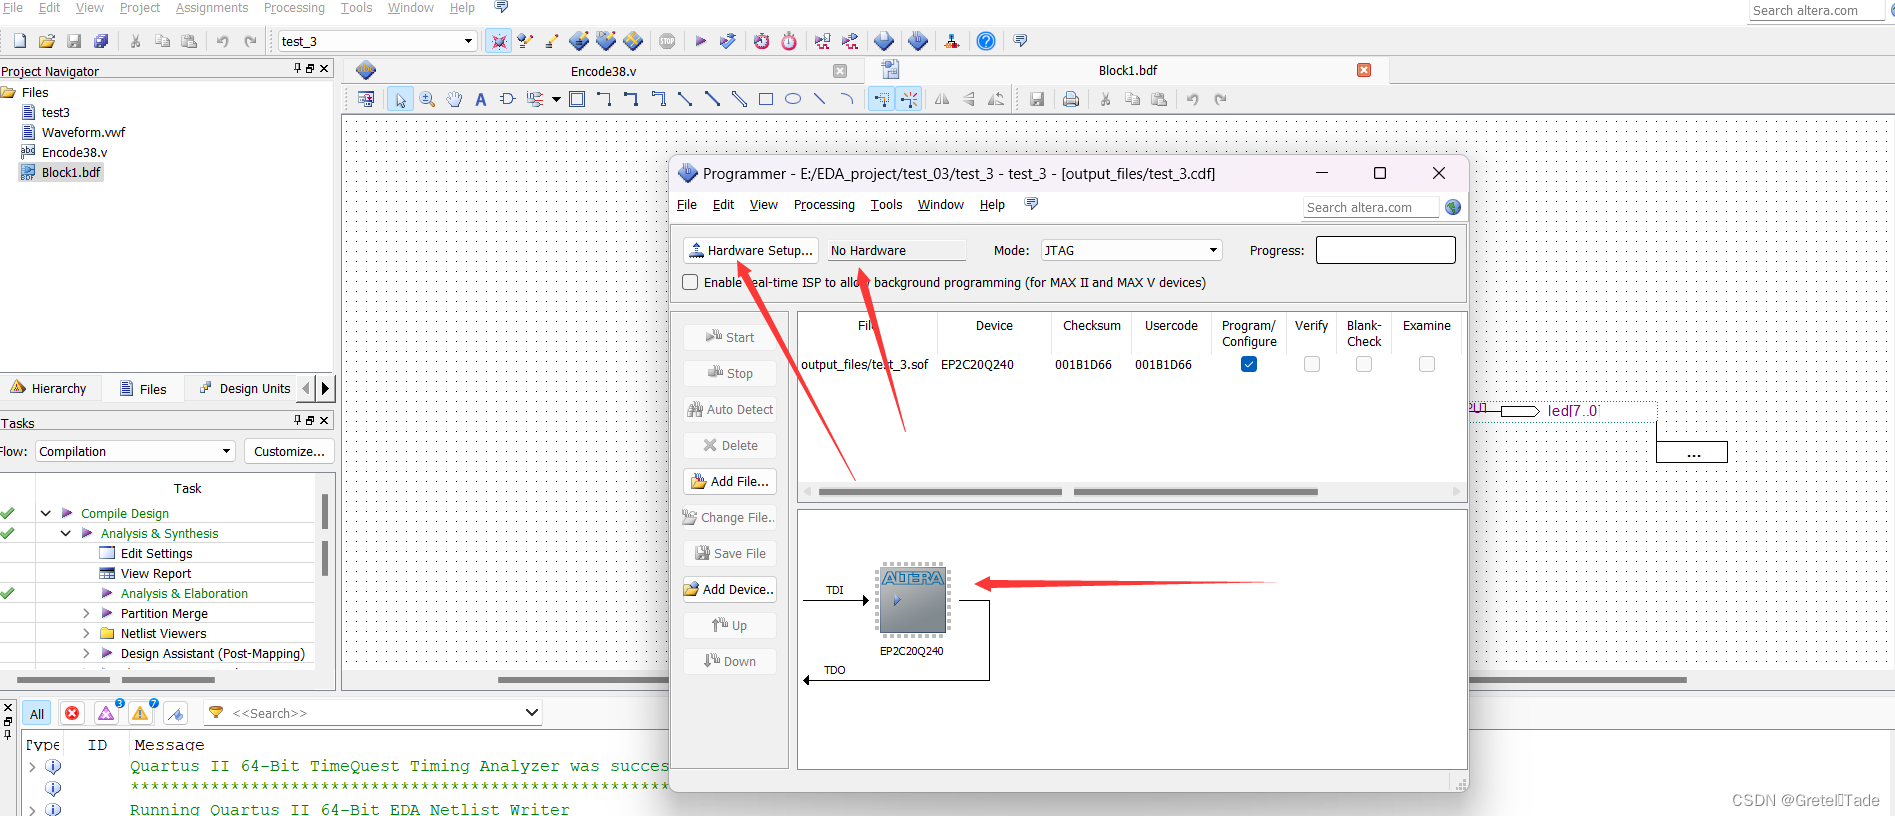The height and width of the screenshot is (816, 1895).
Task: Switch to the Hierarchy tab in Project Navigator
Action: pyautogui.click(x=49, y=388)
